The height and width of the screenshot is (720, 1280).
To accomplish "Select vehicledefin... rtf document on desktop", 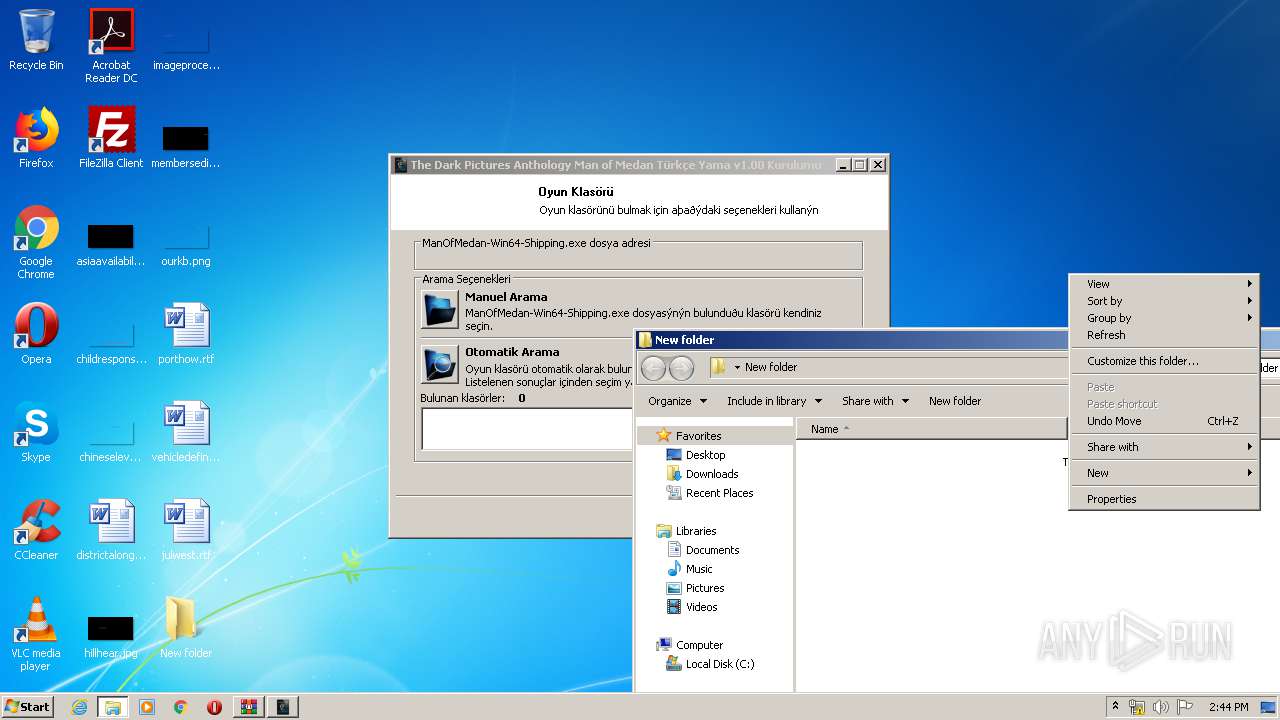I will pyautogui.click(x=186, y=432).
